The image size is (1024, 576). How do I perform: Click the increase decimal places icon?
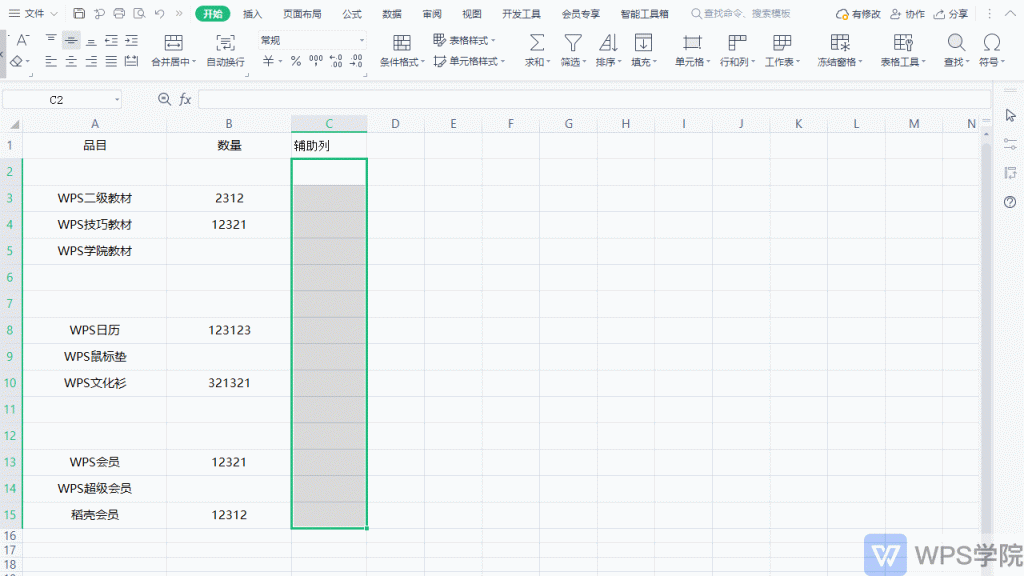click(x=336, y=61)
